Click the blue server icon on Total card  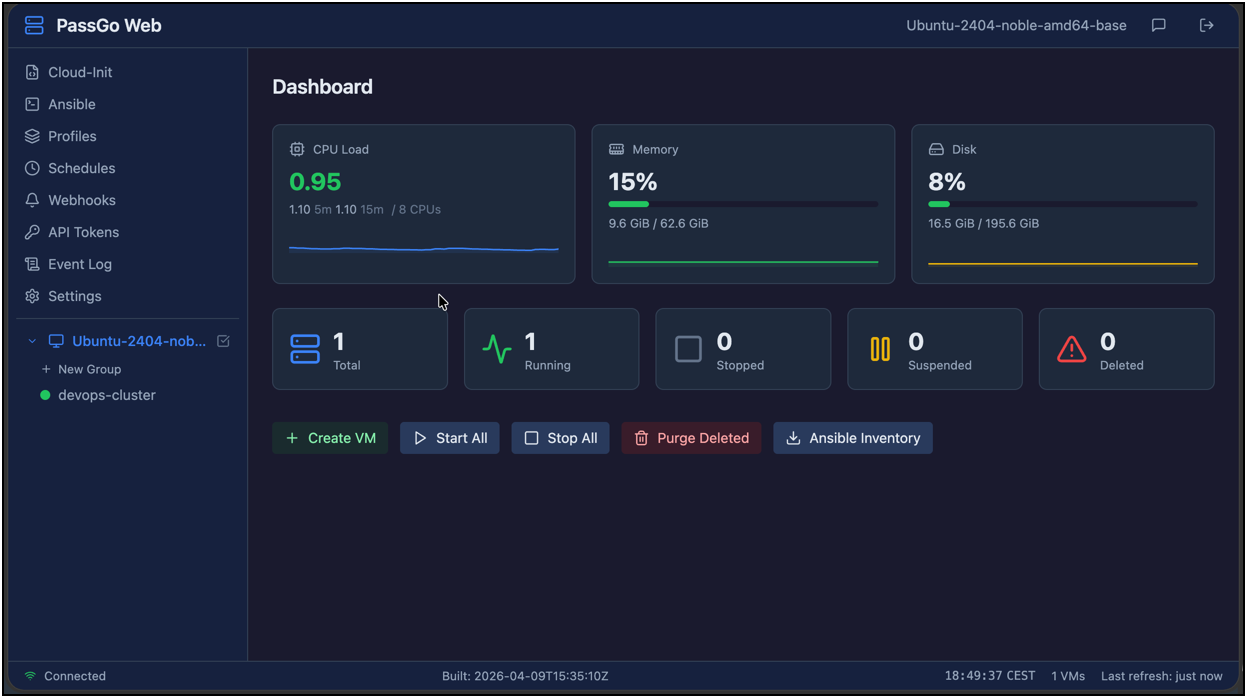tap(305, 349)
